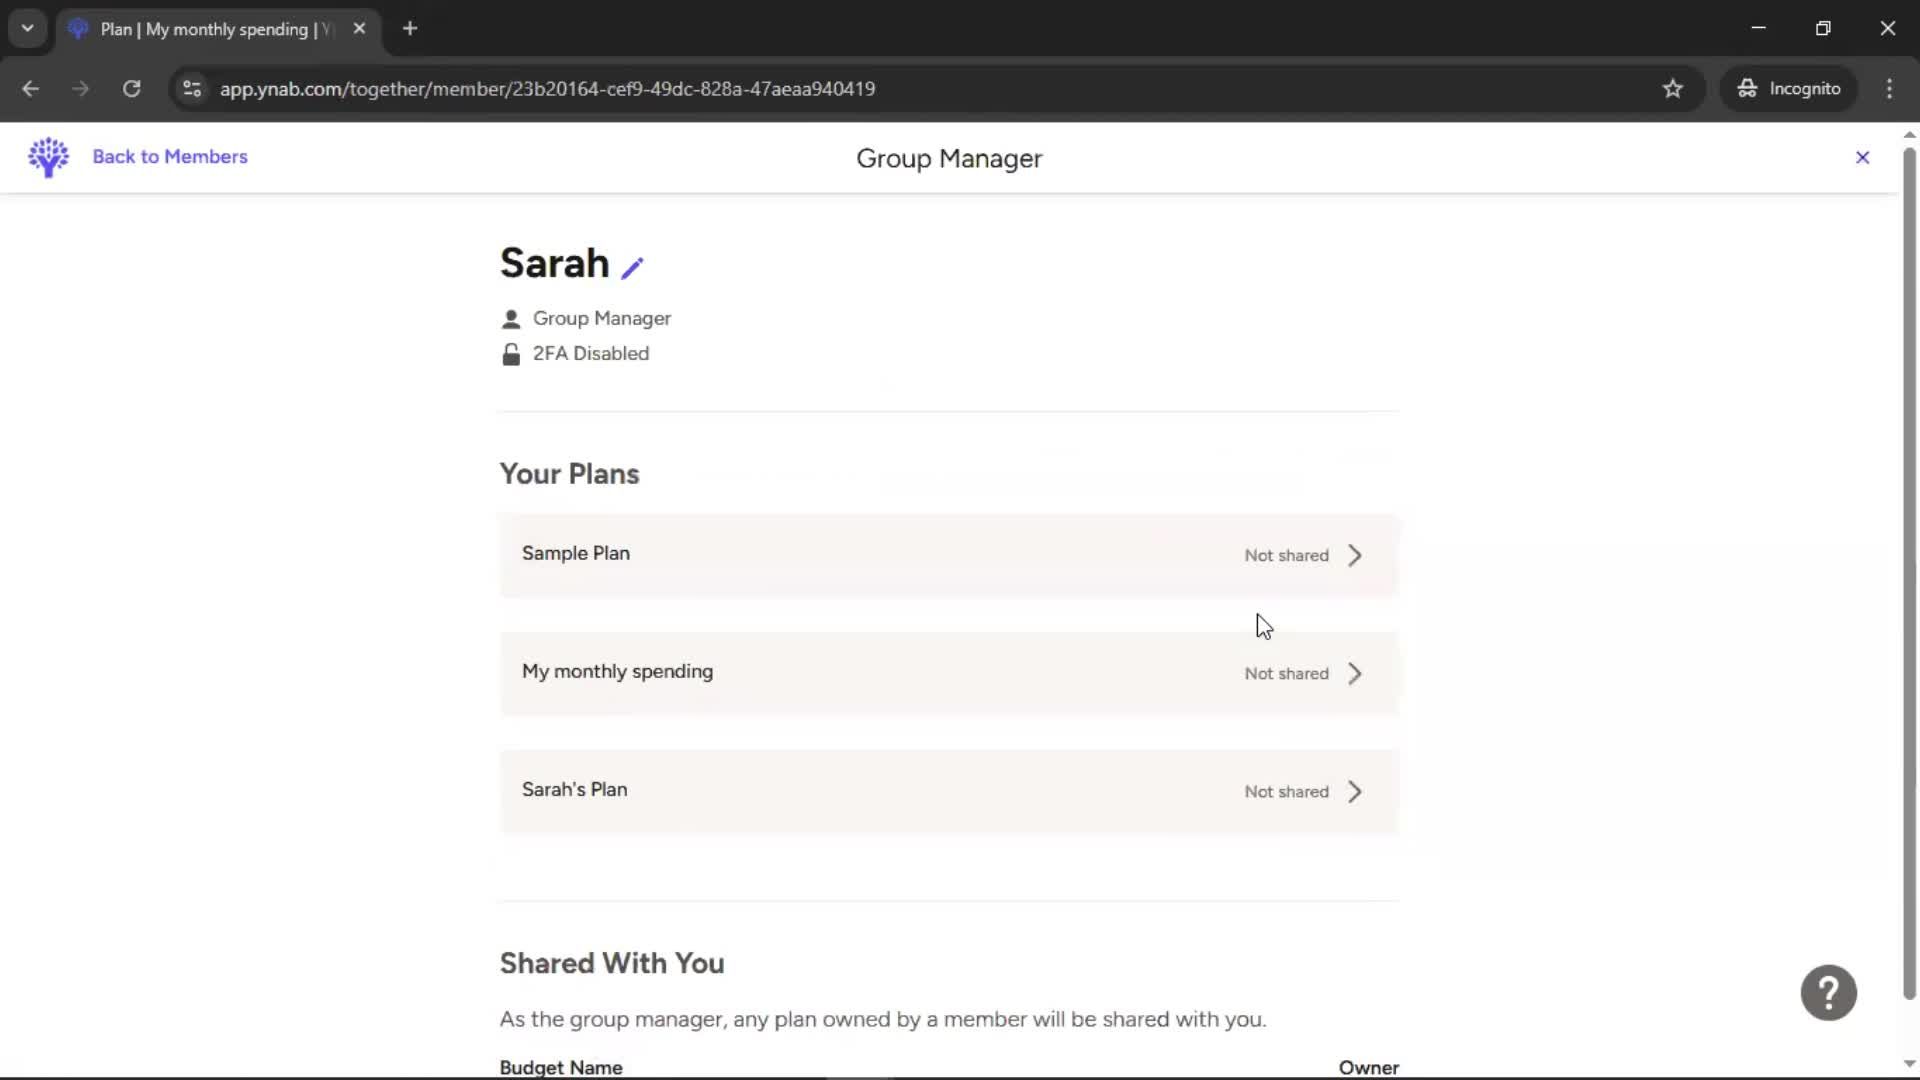
Task: Click the Budget Name column header
Action: point(561,1067)
